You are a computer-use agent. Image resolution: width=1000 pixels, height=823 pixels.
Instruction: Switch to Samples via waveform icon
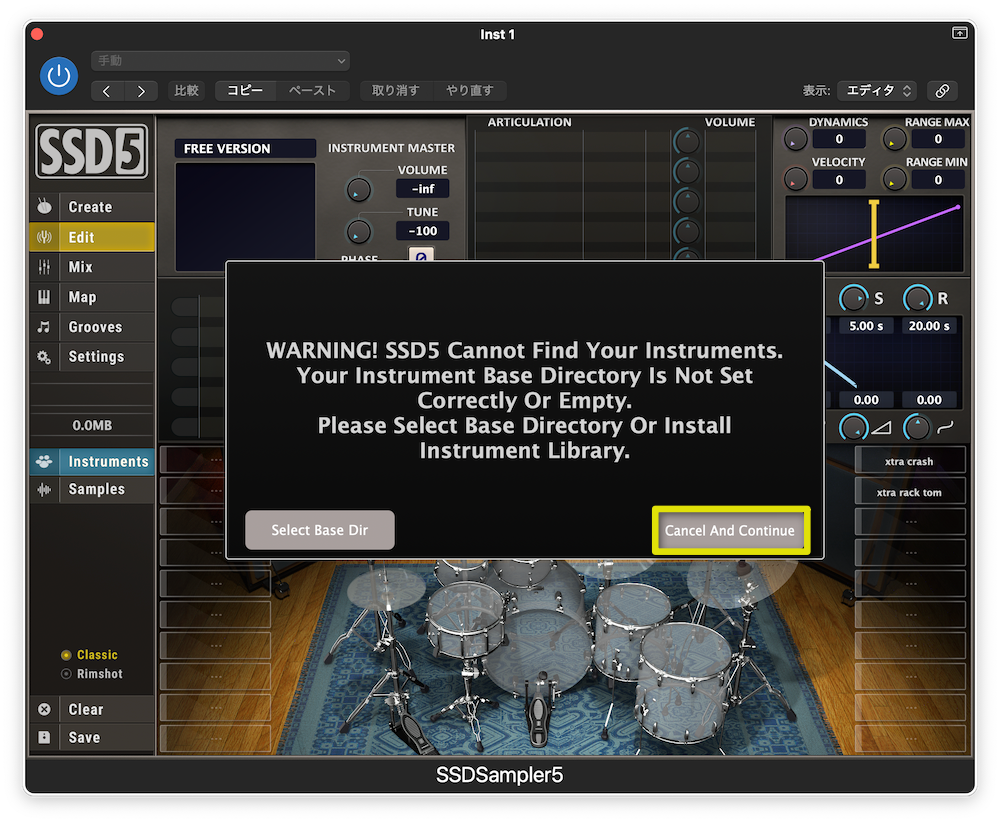45,489
